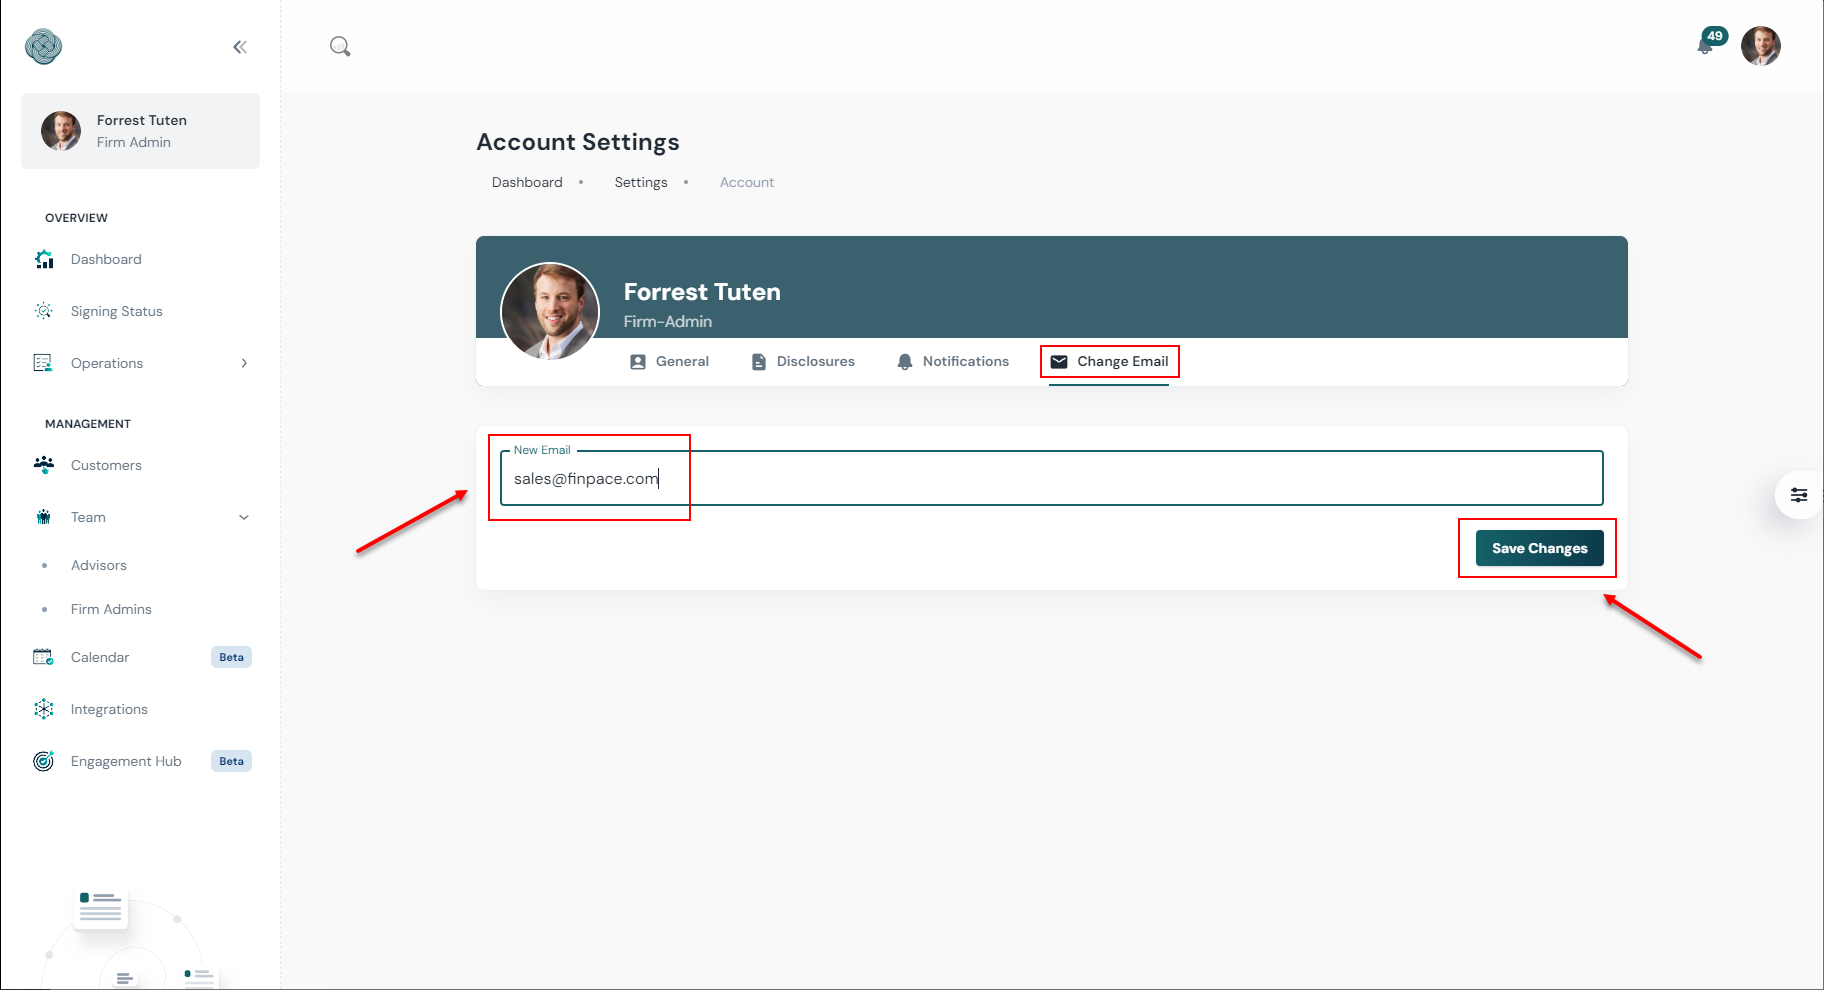
Task: Click the Notifications tab bell icon
Action: (x=905, y=362)
